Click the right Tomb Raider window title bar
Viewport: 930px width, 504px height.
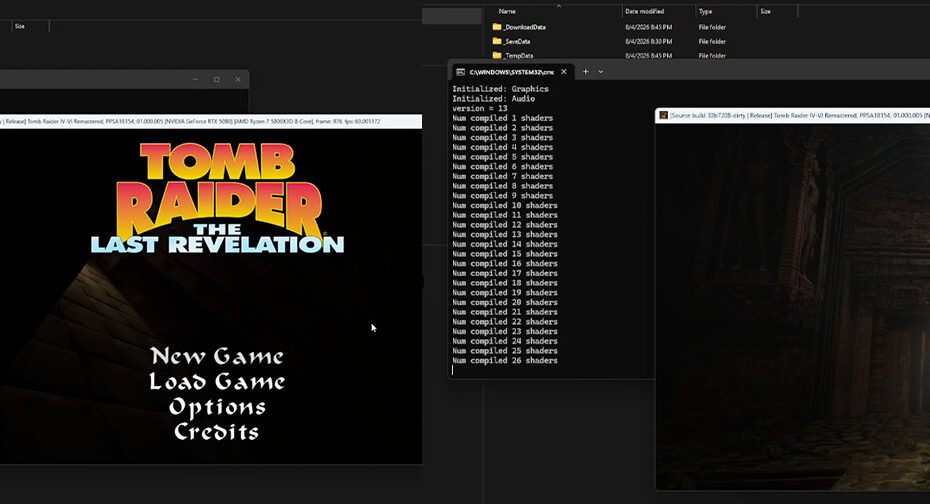793,115
